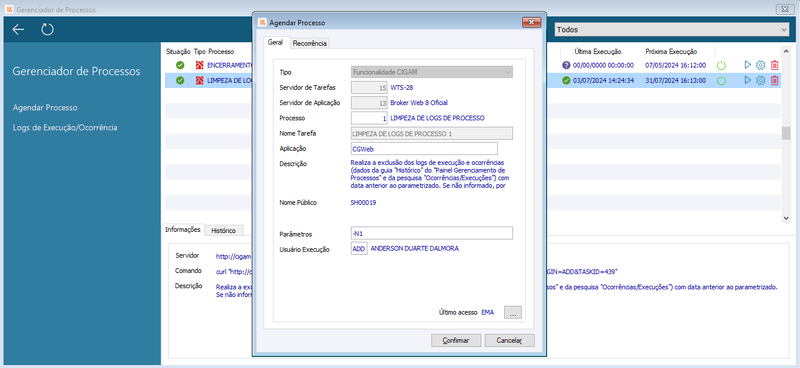Click the Processo number field
The width and height of the screenshot is (800, 368).
369,118
